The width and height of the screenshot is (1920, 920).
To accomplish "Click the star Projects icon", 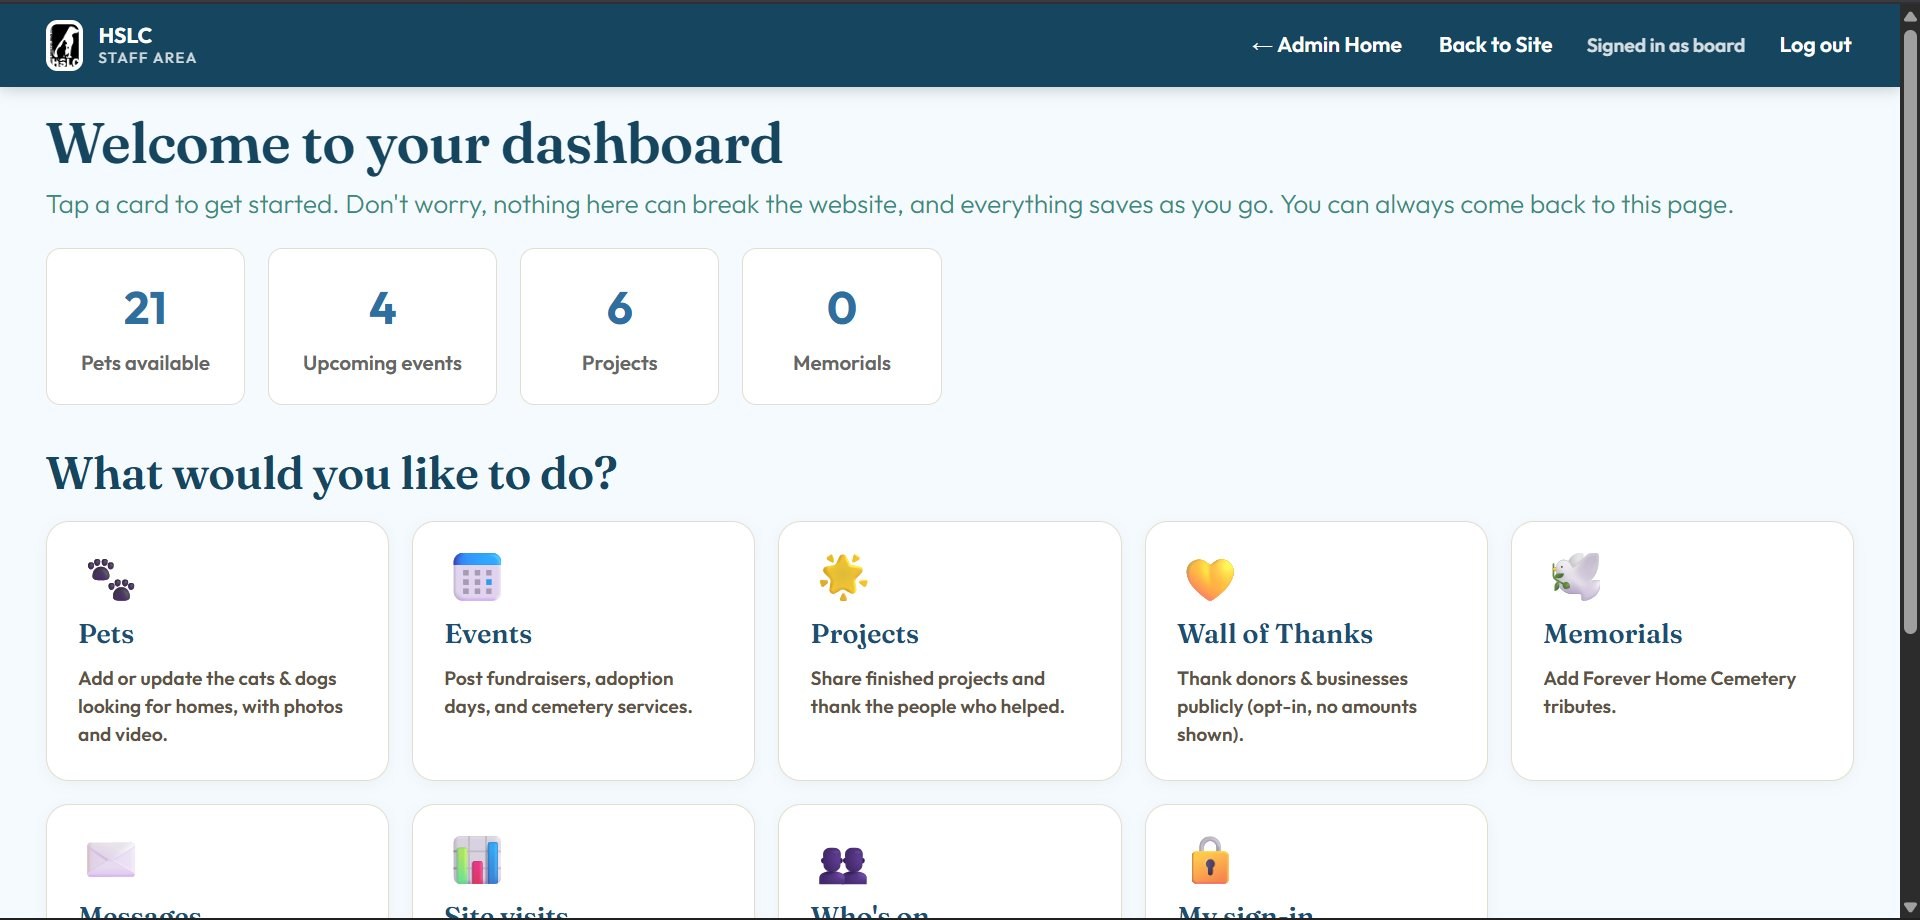I will click(x=843, y=577).
